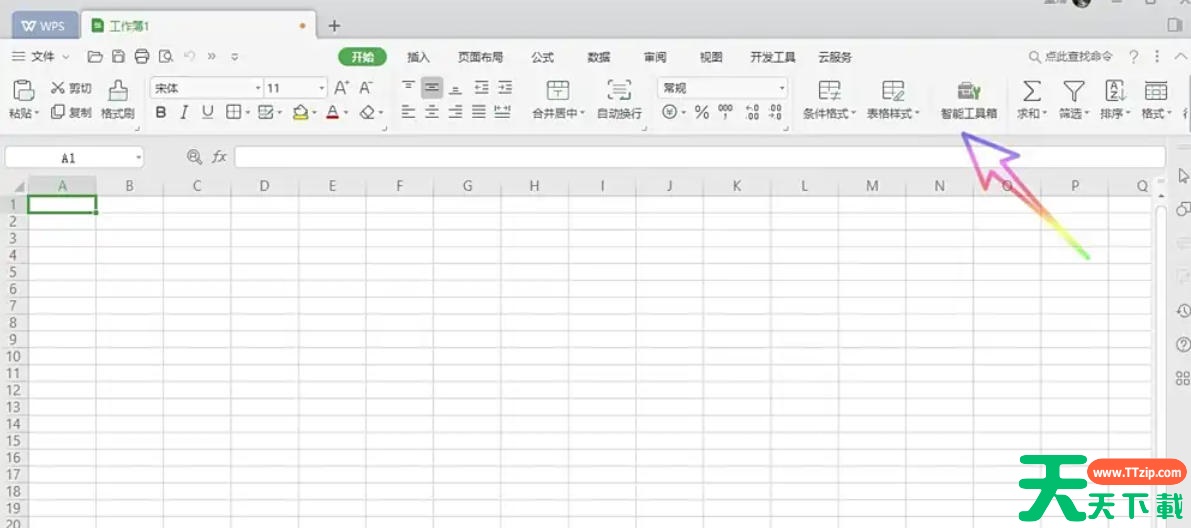This screenshot has height=528, width=1191.
Task: Switch to 插入 ribbon tab
Action: tap(419, 57)
